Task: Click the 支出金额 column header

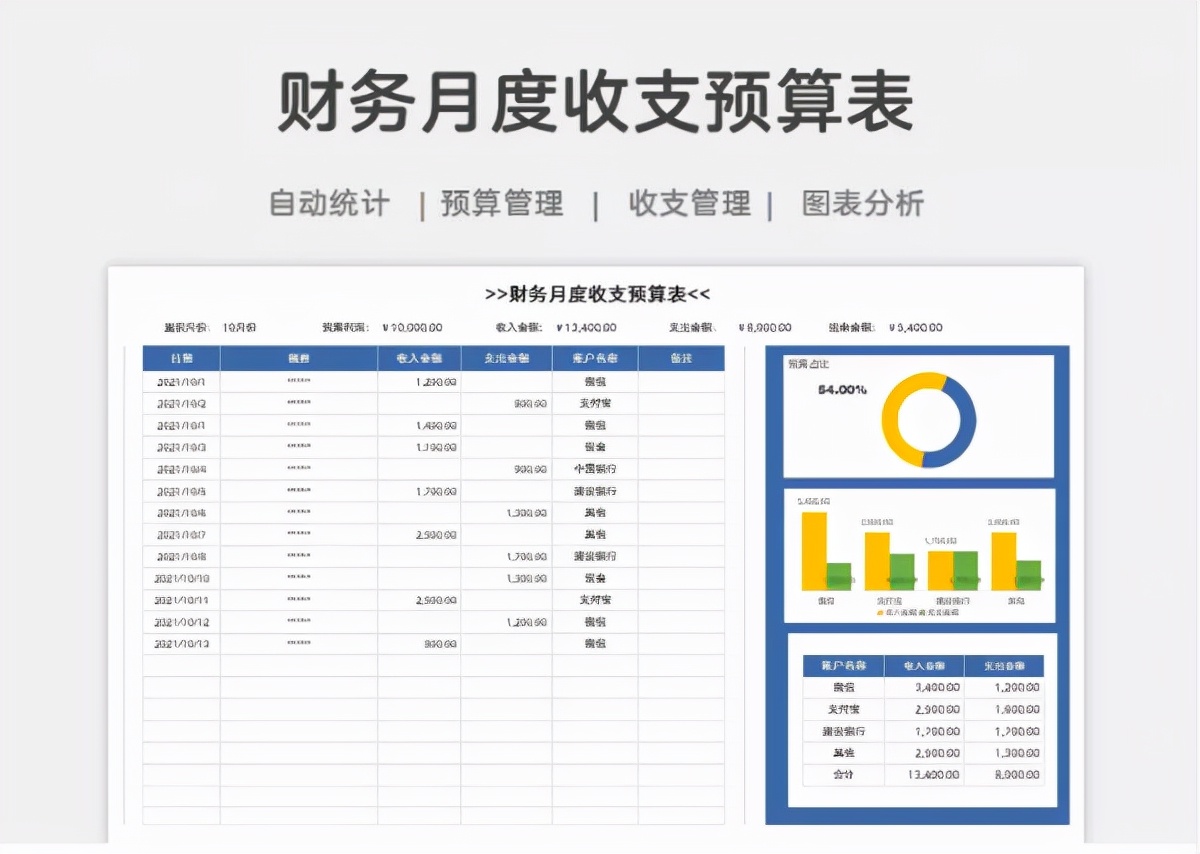Action: (x=505, y=357)
